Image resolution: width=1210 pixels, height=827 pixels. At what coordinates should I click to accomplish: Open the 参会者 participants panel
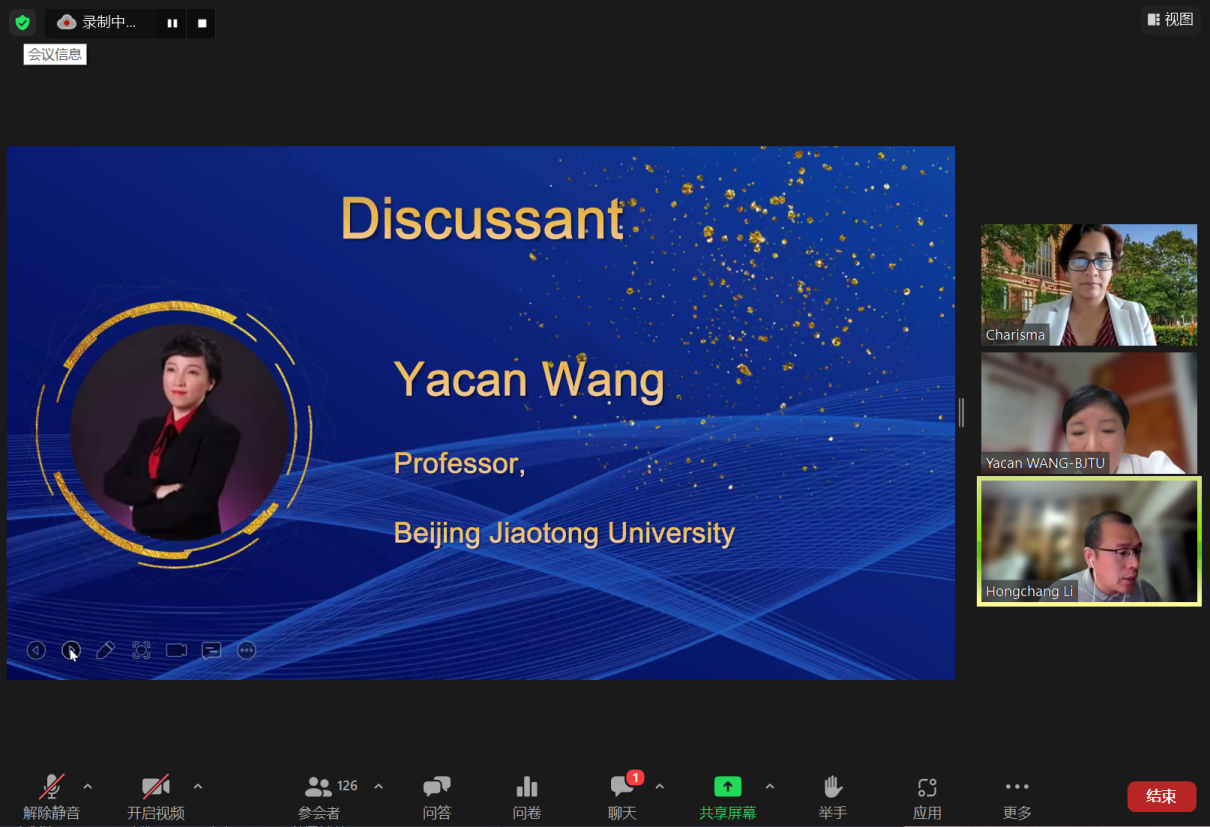tap(320, 797)
